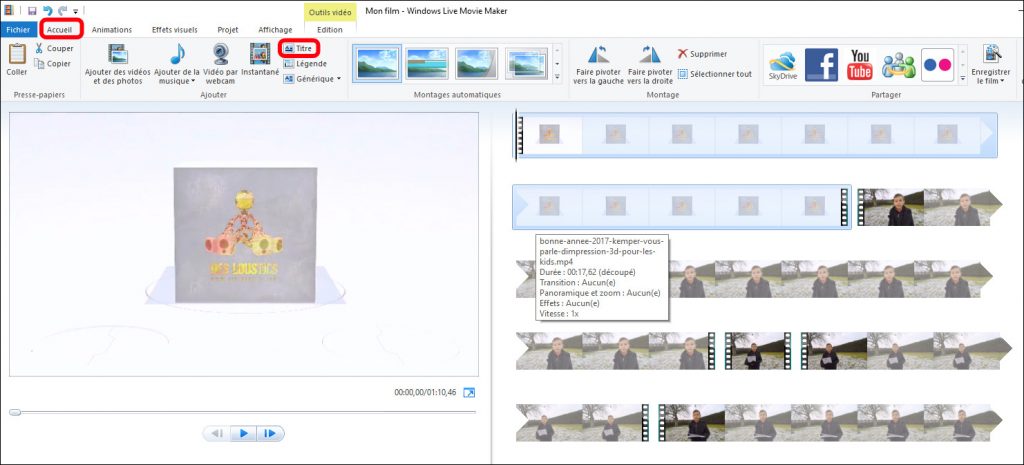Publish the movie to YouTube
Screen dimensions: 1024x465
[x=860, y=65]
